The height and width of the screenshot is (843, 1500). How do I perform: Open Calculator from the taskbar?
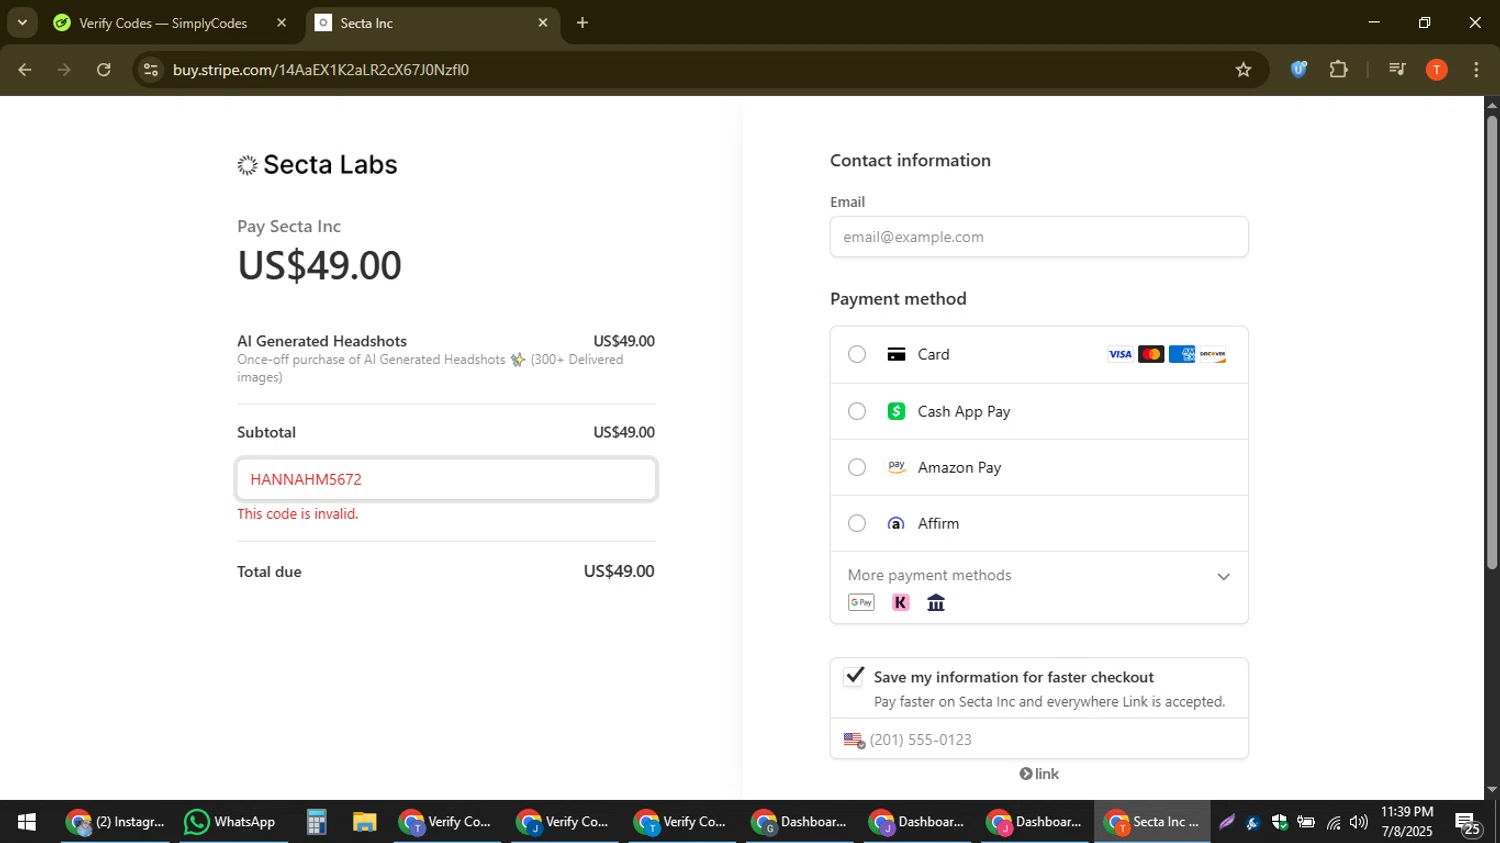[316, 822]
